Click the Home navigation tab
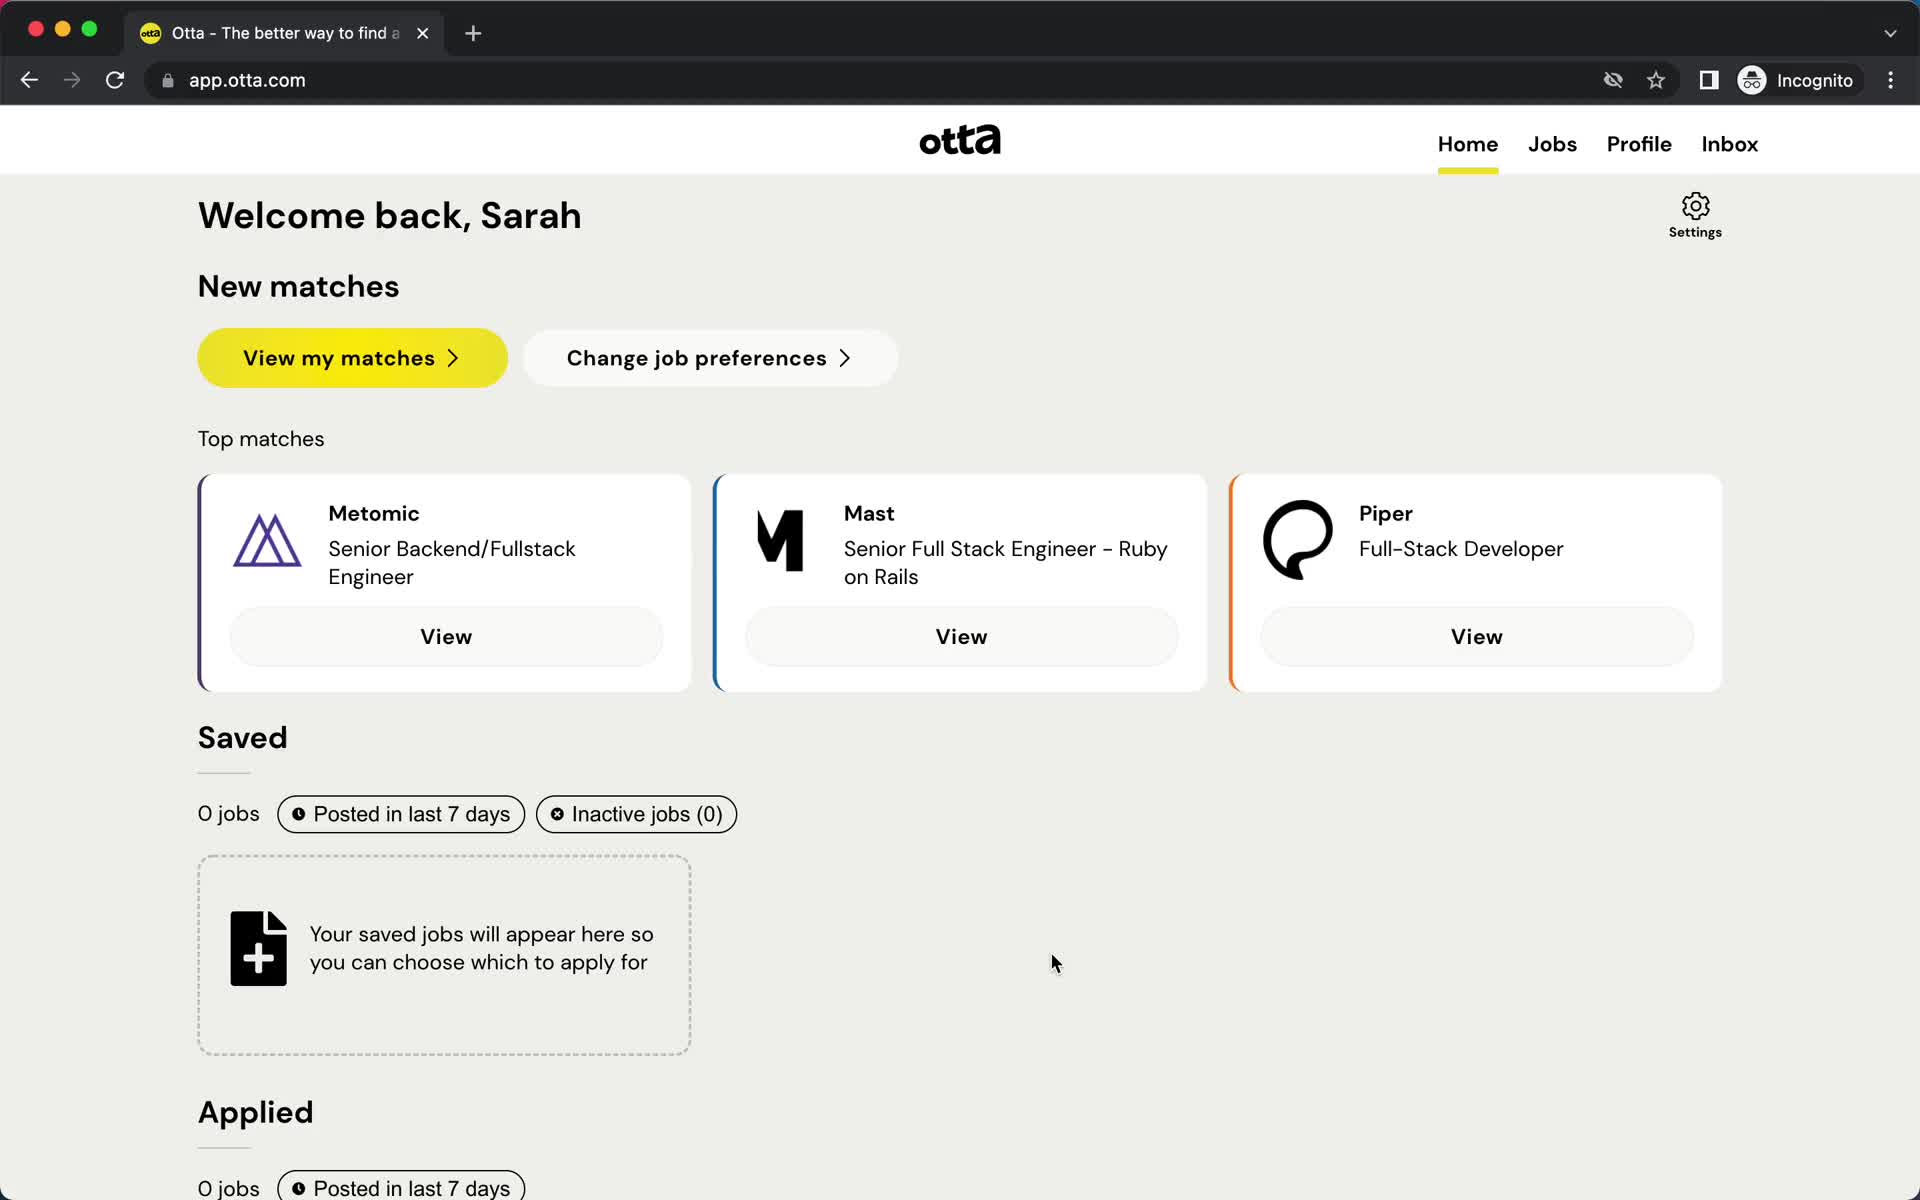 1467,144
